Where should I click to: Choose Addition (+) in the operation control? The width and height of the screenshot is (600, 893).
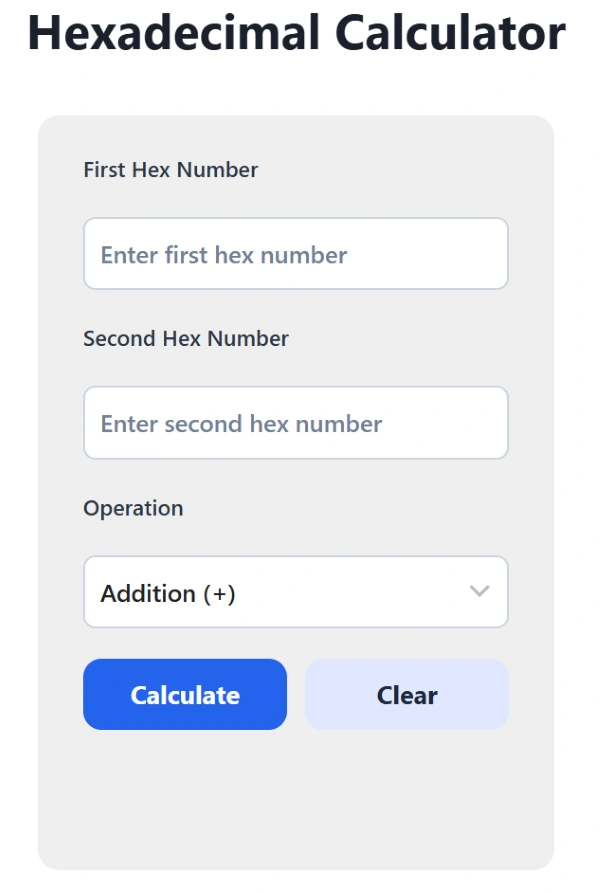(295, 592)
